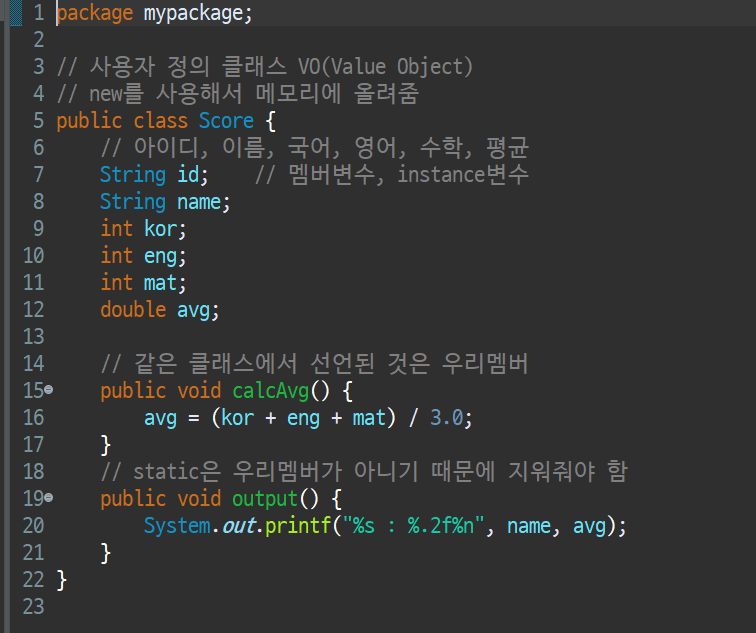The height and width of the screenshot is (633, 756).
Task: Click the closing brace on line 17
Action: [x=106, y=445]
